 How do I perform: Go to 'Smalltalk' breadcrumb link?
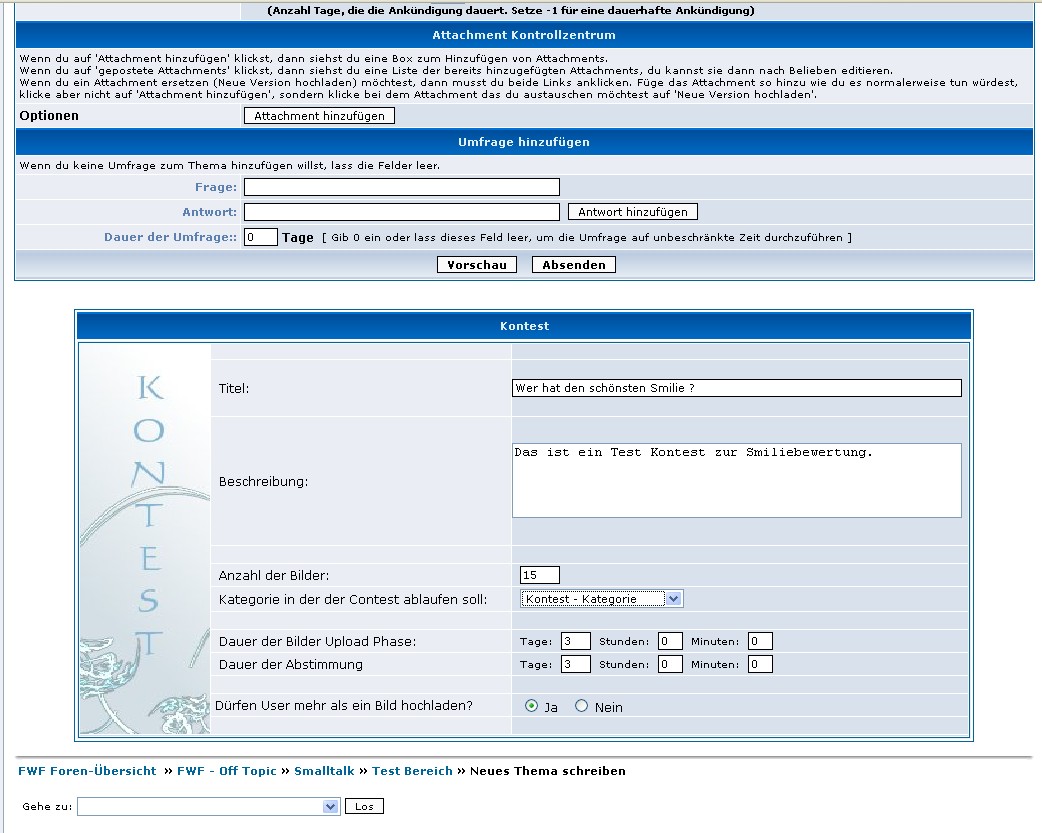[x=323, y=771]
